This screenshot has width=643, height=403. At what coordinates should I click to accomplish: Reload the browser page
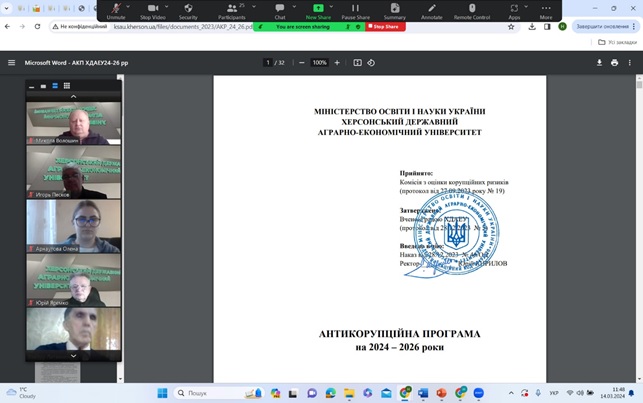[37, 27]
